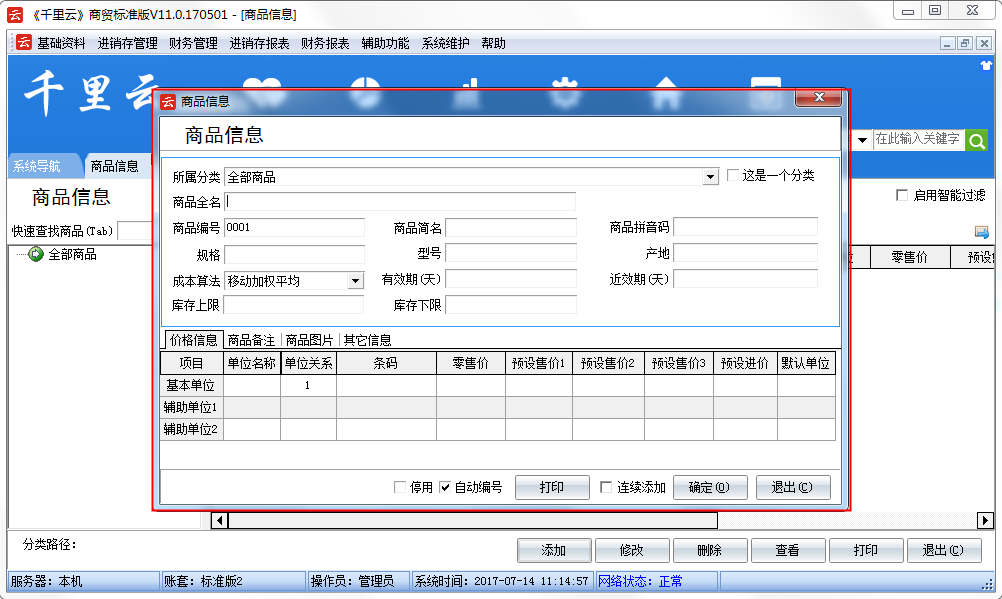Click the shirt skin icon at top right
The width and height of the screenshot is (1002, 599).
pos(986,66)
